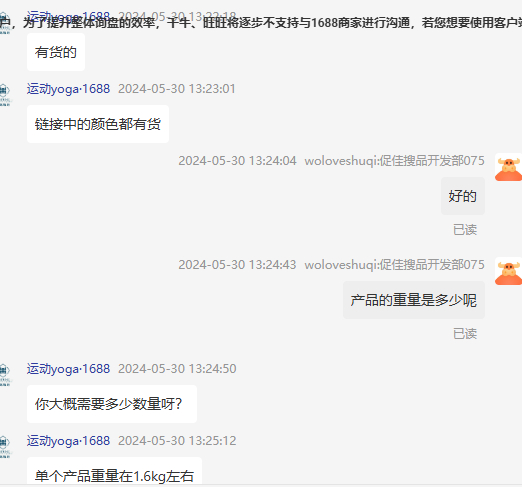Viewport: 522px width, 487px height.
Task: Select the 你大概需要多少数量呀 message bubble
Action: tap(112, 404)
